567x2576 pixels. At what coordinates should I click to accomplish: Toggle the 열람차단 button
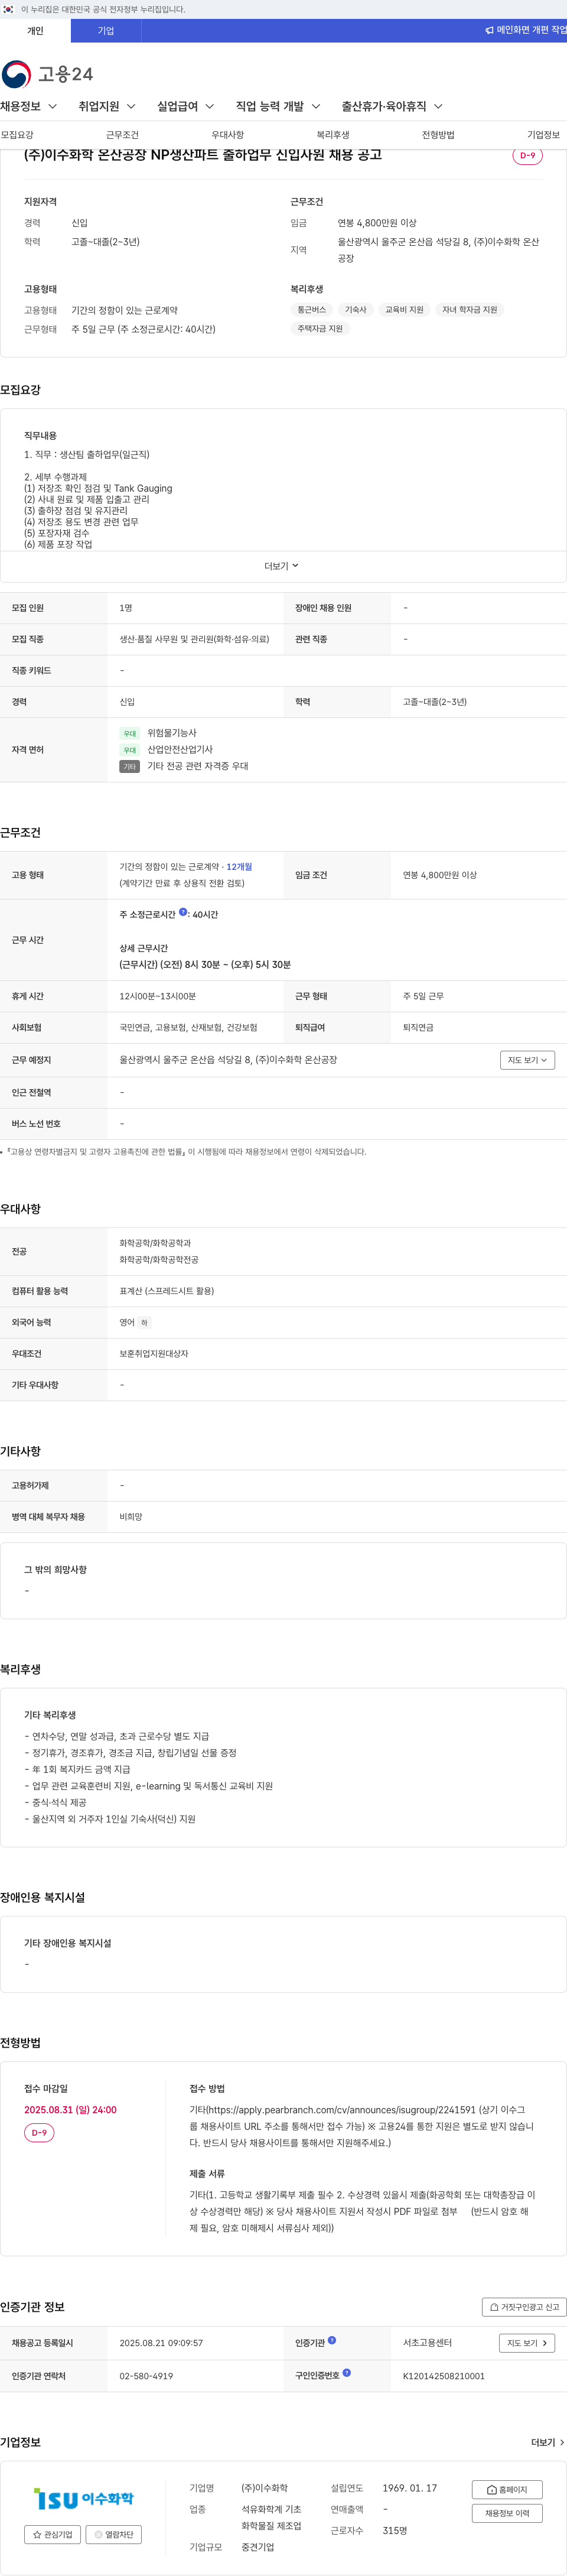point(113,2534)
